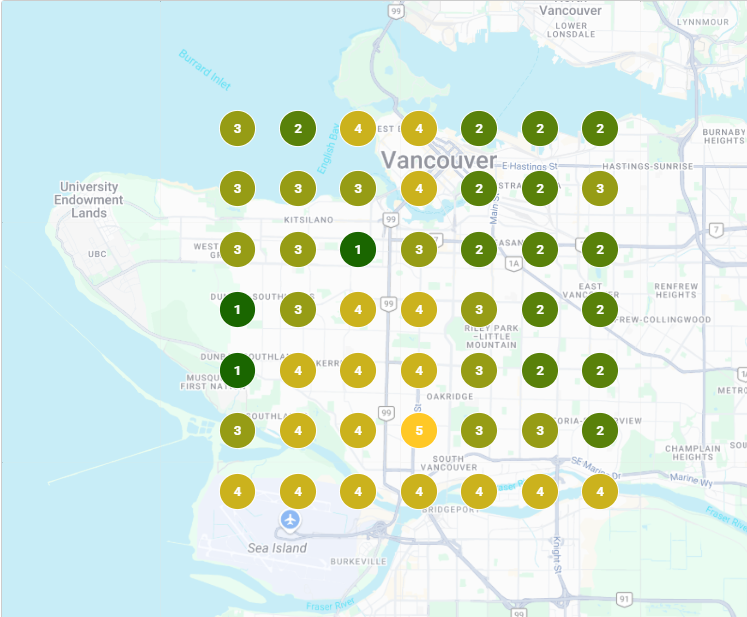Click the 4 marker directly above Vancouver label
The width and height of the screenshot is (747, 617).
coord(419,129)
